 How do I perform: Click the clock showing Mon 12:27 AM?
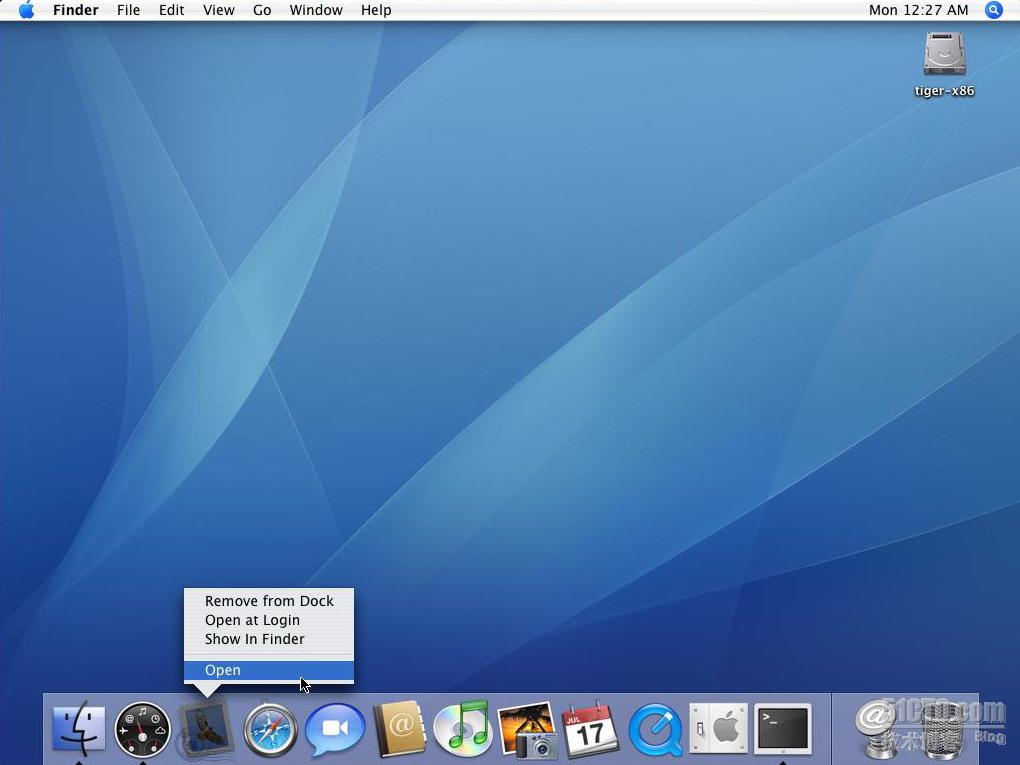coord(919,10)
